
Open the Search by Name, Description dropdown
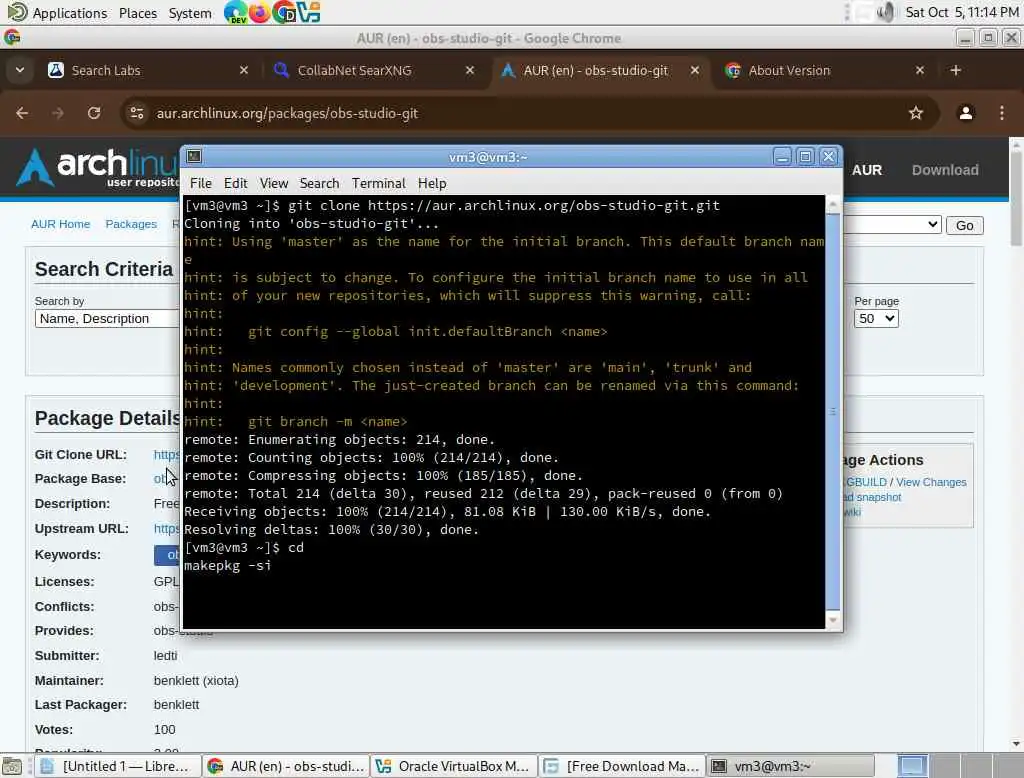107,319
